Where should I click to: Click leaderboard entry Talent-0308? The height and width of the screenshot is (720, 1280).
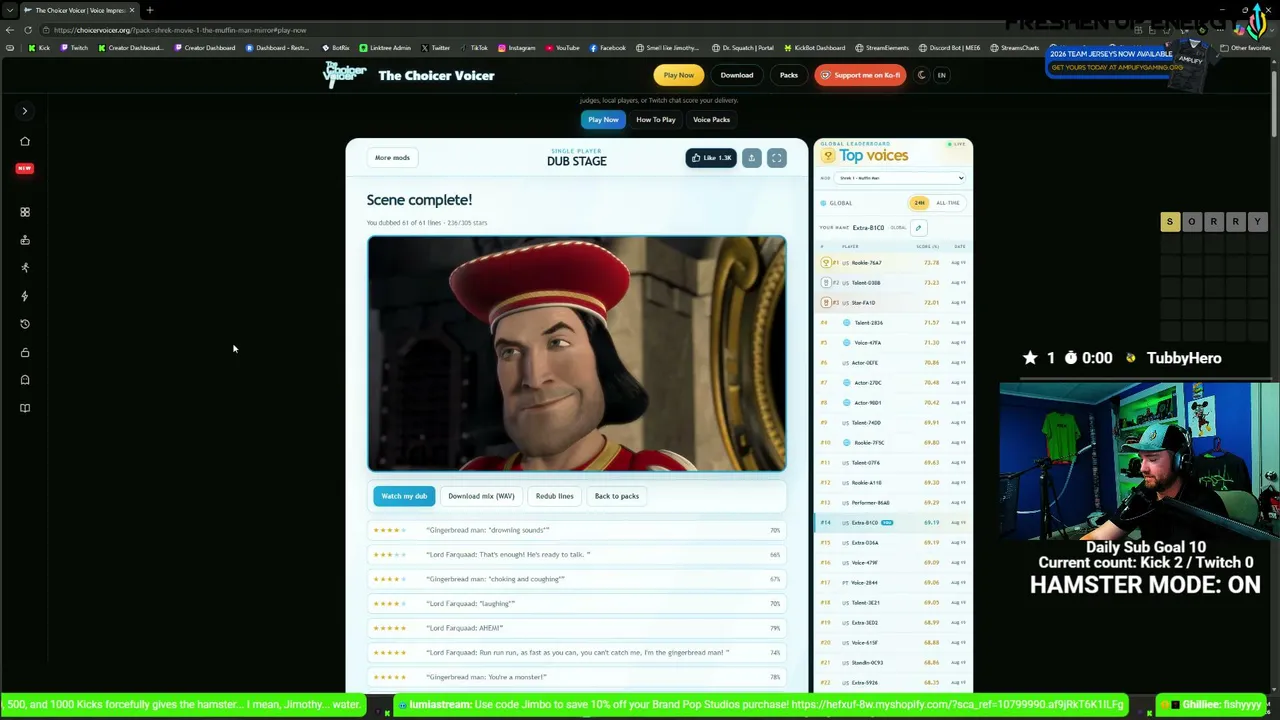[893, 283]
